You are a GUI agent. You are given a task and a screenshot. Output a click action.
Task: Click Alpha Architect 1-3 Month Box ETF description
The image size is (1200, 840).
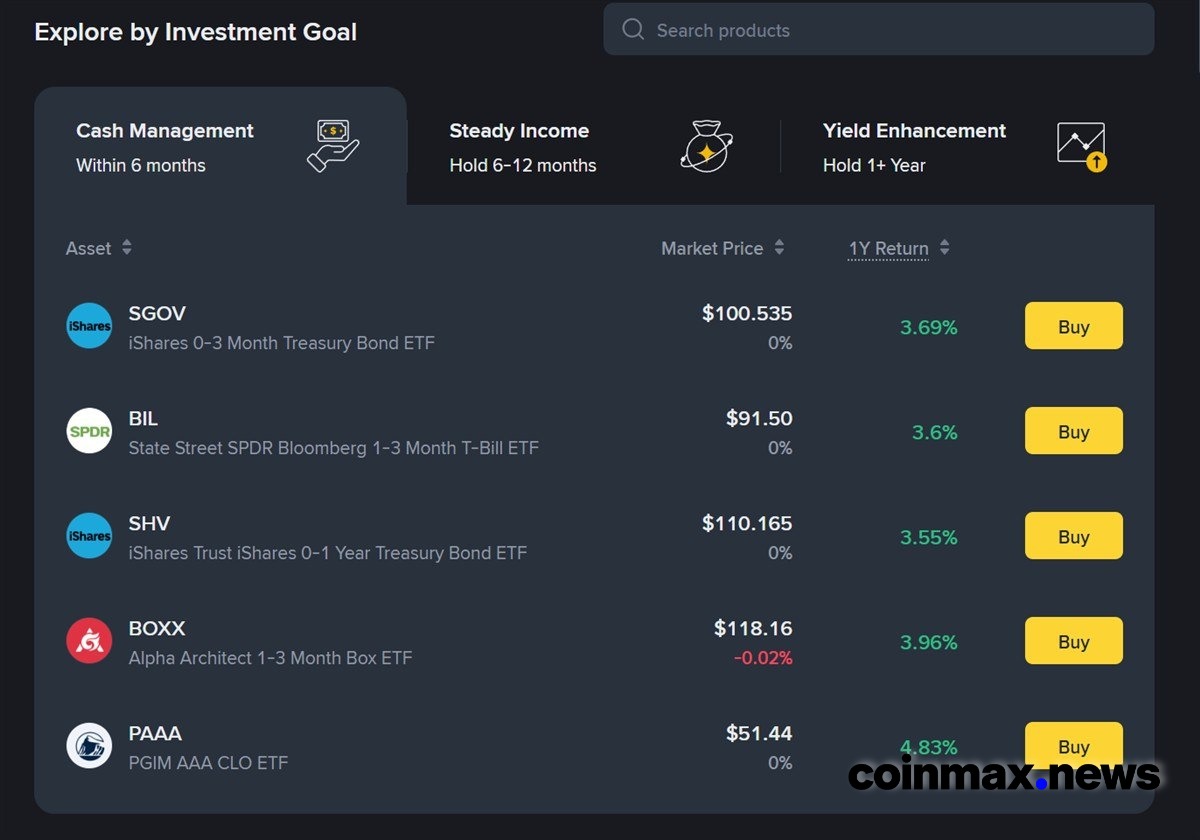pyautogui.click(x=270, y=658)
